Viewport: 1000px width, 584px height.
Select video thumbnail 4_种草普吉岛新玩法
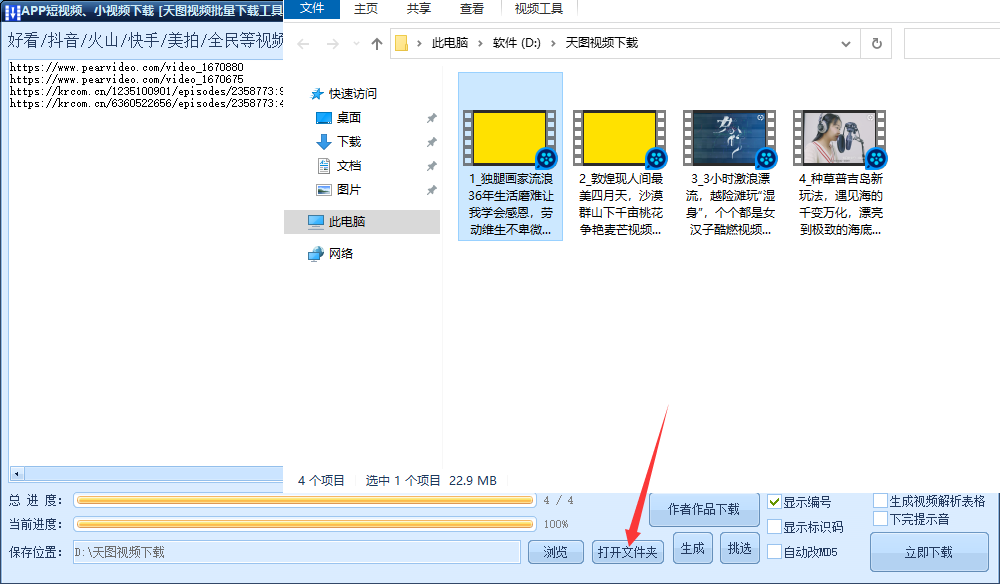[x=840, y=138]
